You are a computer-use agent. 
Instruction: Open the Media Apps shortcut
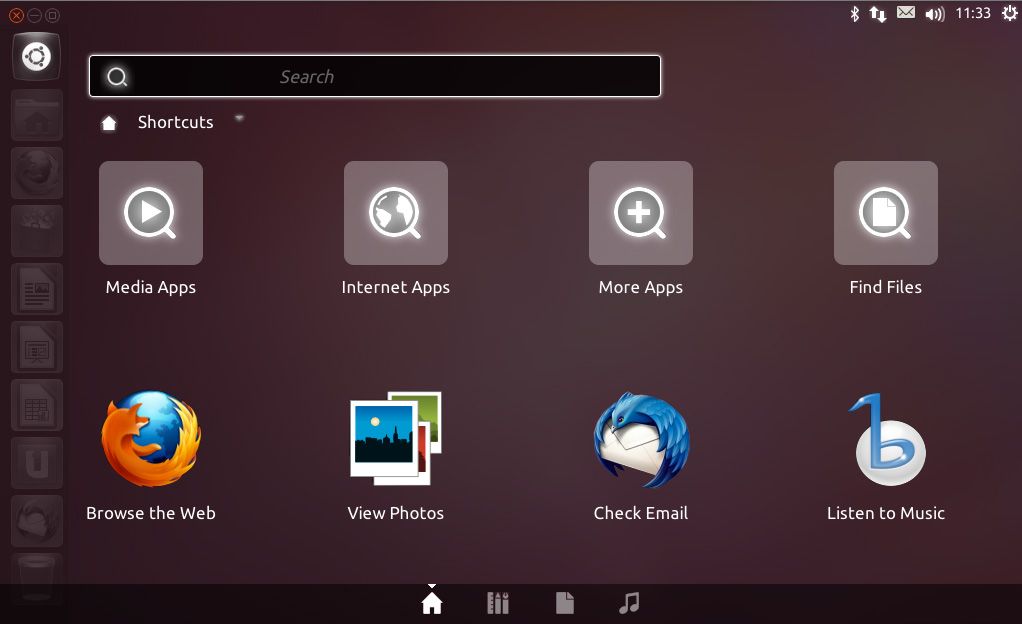click(x=151, y=213)
